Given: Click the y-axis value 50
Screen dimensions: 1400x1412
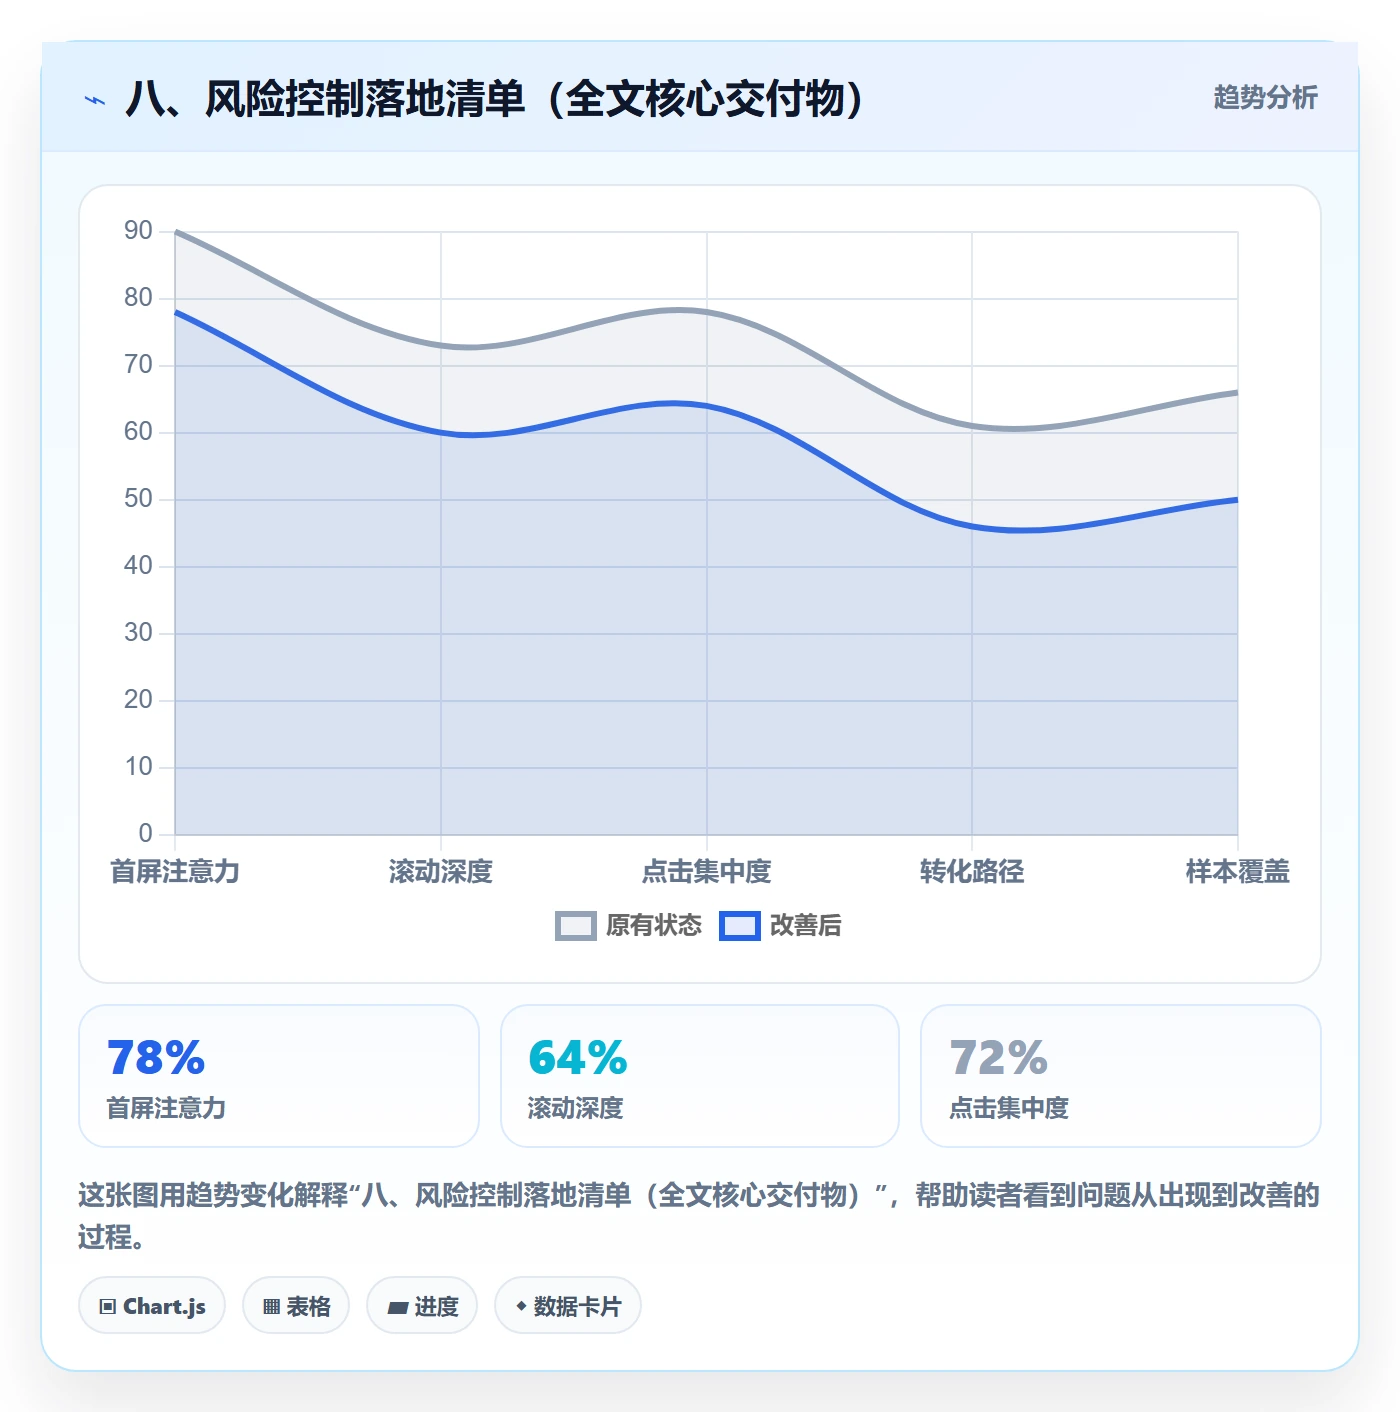Looking at the screenshot, I should click(x=138, y=499).
